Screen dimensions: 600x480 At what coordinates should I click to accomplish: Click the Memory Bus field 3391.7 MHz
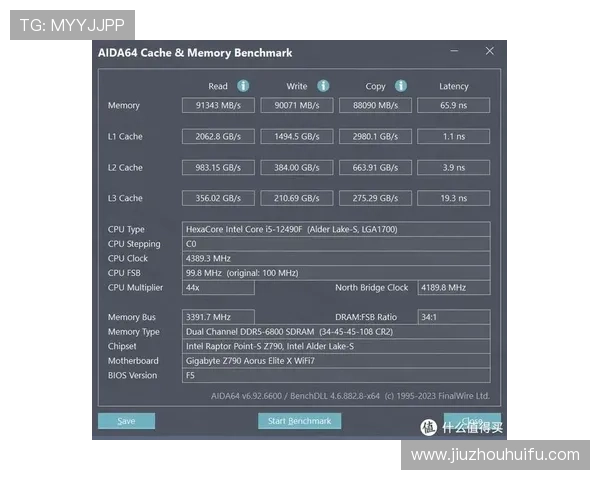point(218,317)
